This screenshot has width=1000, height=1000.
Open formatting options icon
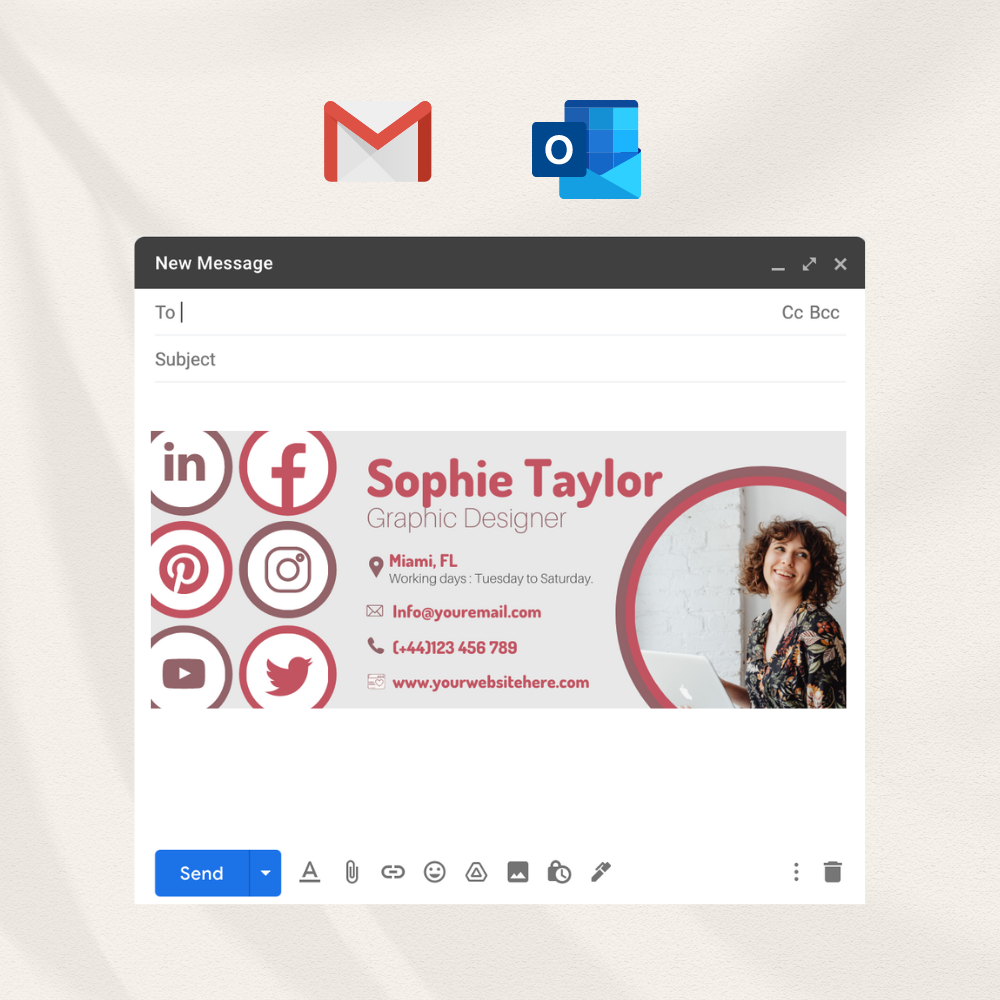pyautogui.click(x=310, y=872)
